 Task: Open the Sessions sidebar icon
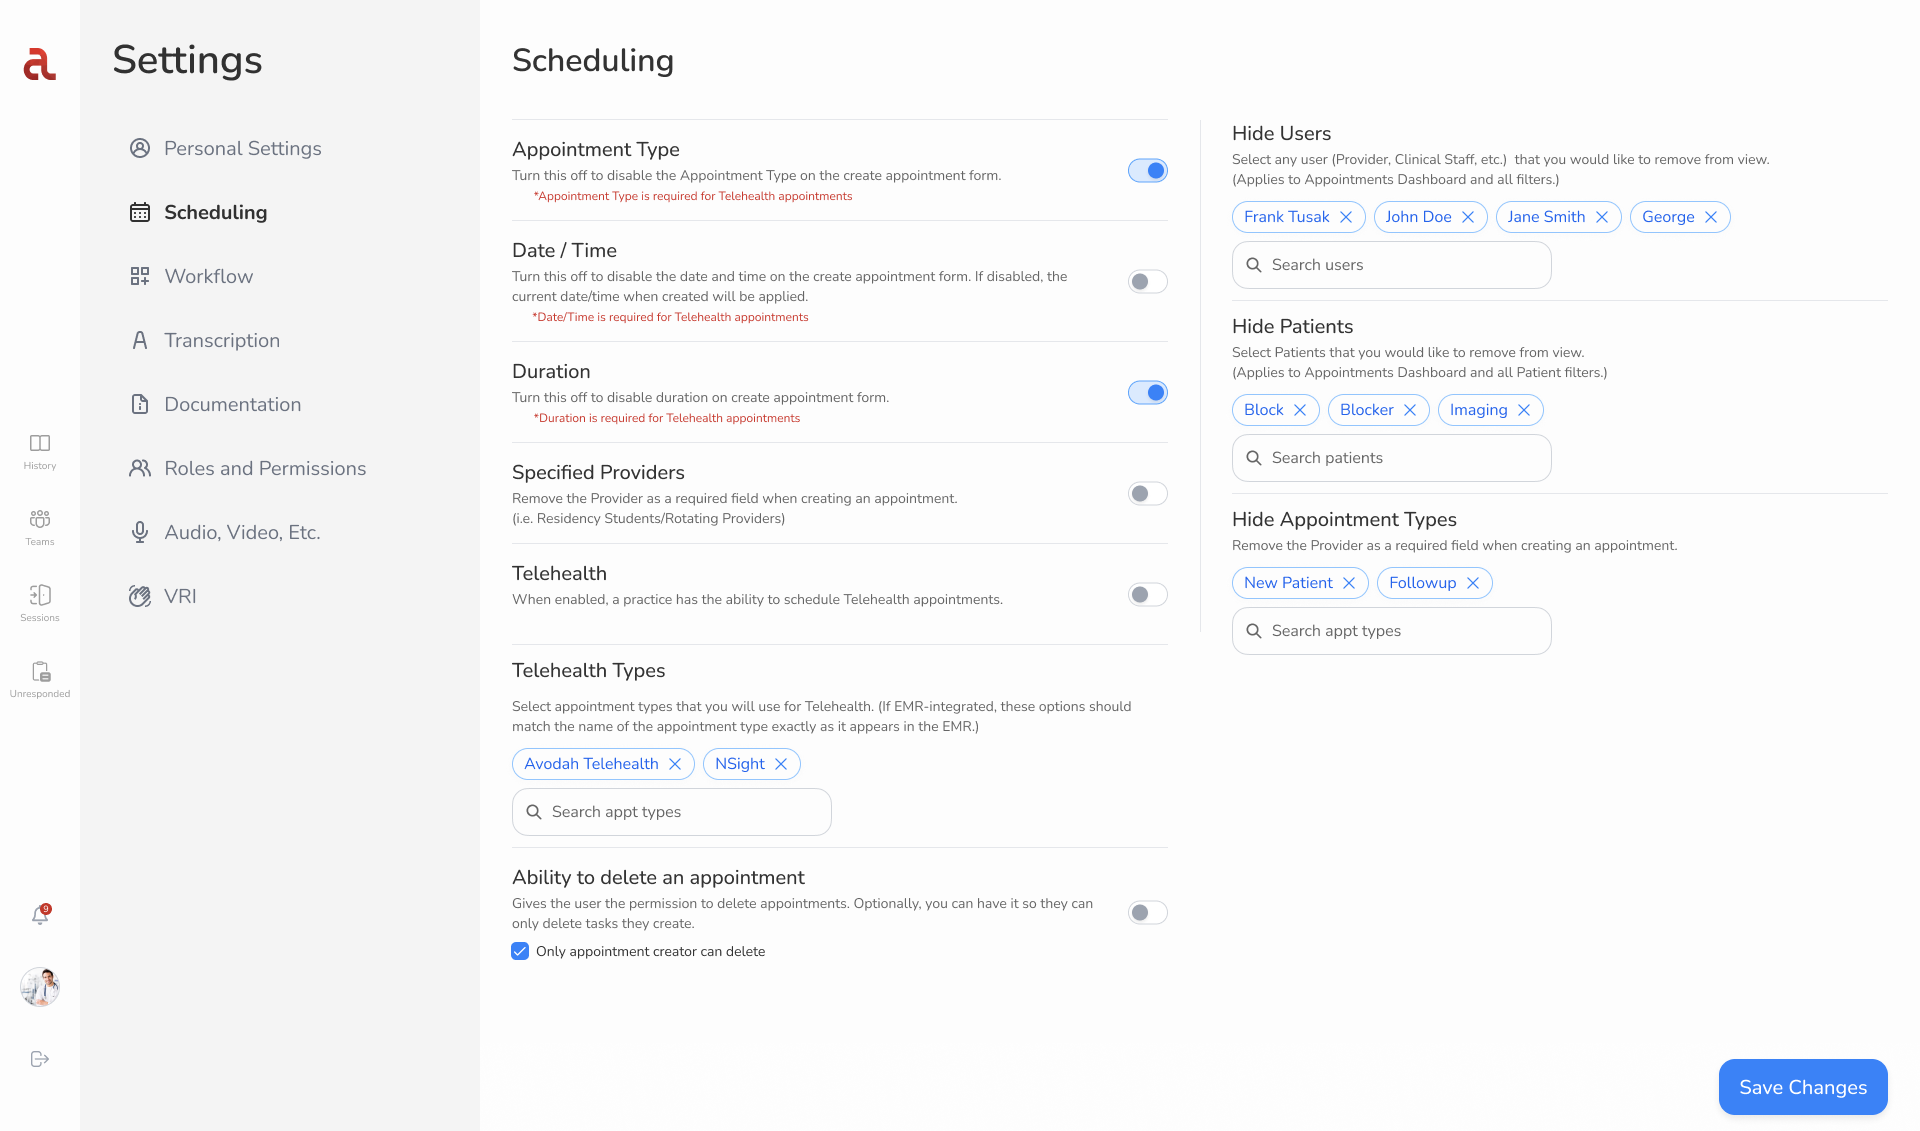40,604
